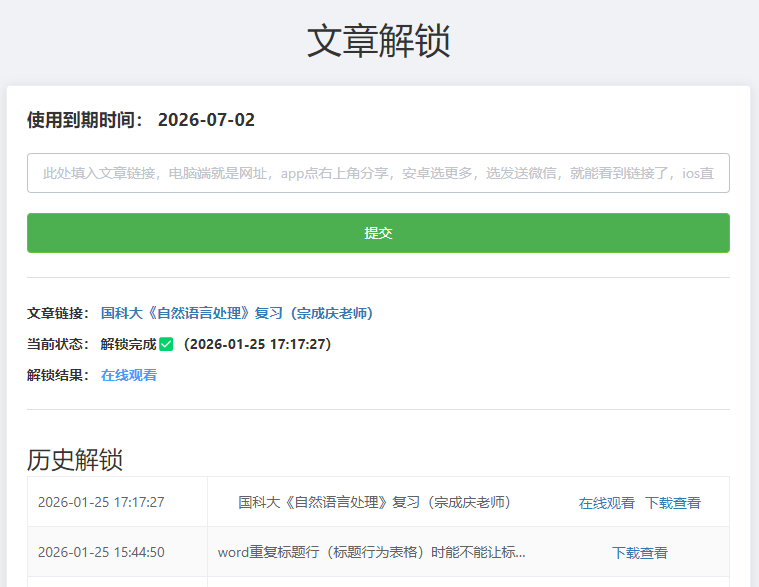Image resolution: width=759 pixels, height=587 pixels.
Task: Click 下载查看 in the word重复标题行 row
Action: [x=639, y=553]
